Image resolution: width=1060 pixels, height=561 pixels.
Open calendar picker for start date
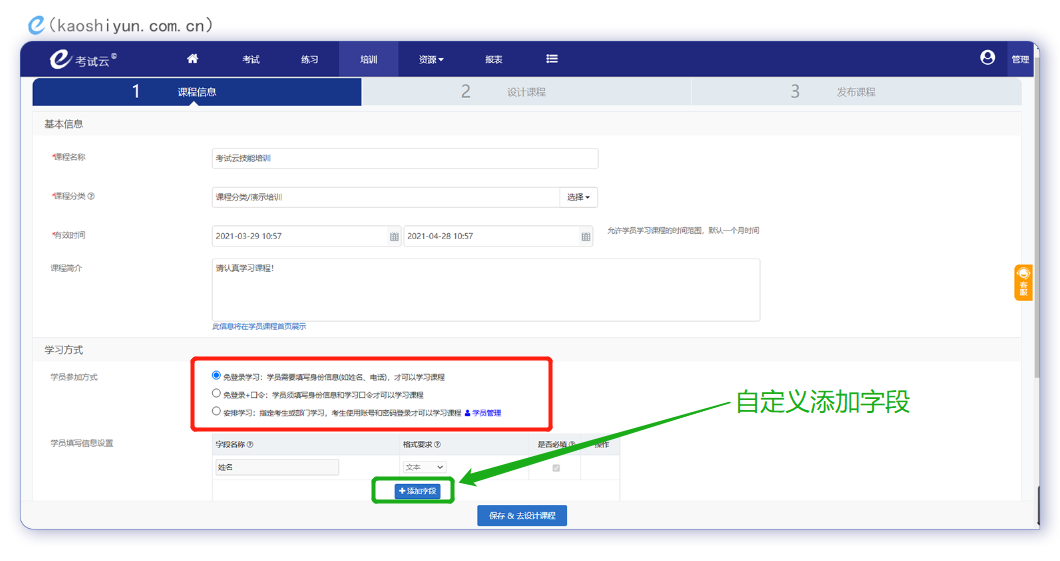394,237
